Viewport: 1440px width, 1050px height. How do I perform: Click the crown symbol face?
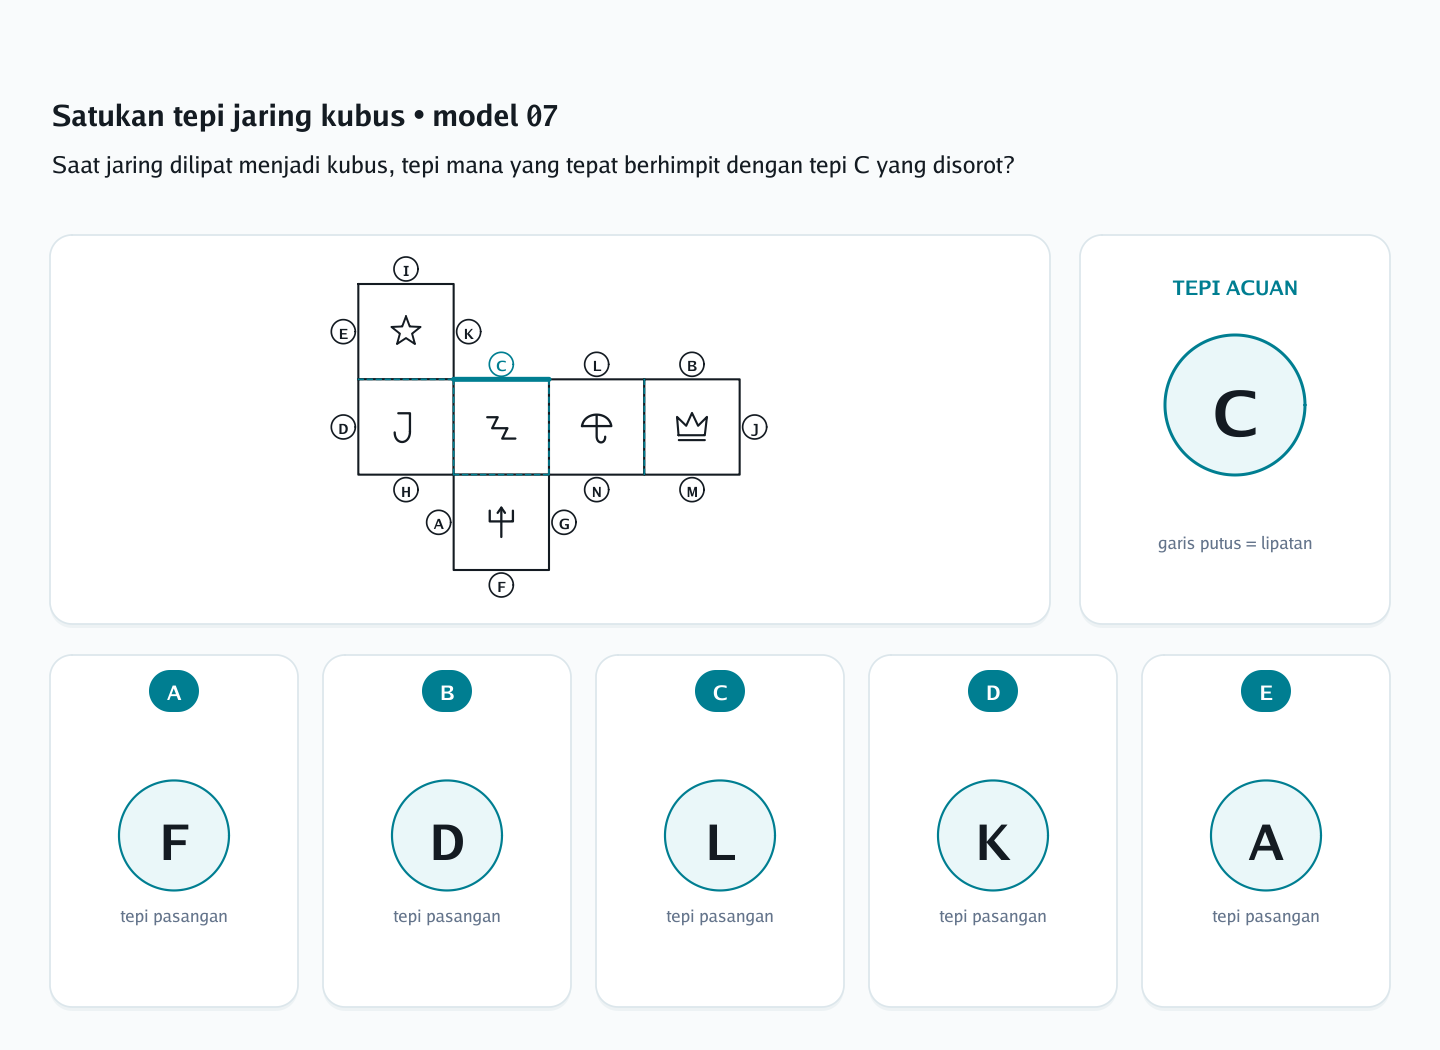point(692,427)
